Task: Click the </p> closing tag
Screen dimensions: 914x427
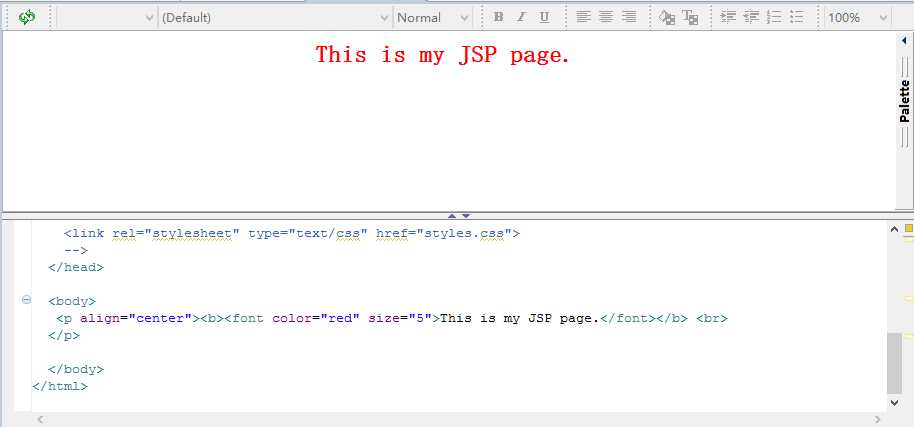Action: click(x=64, y=336)
